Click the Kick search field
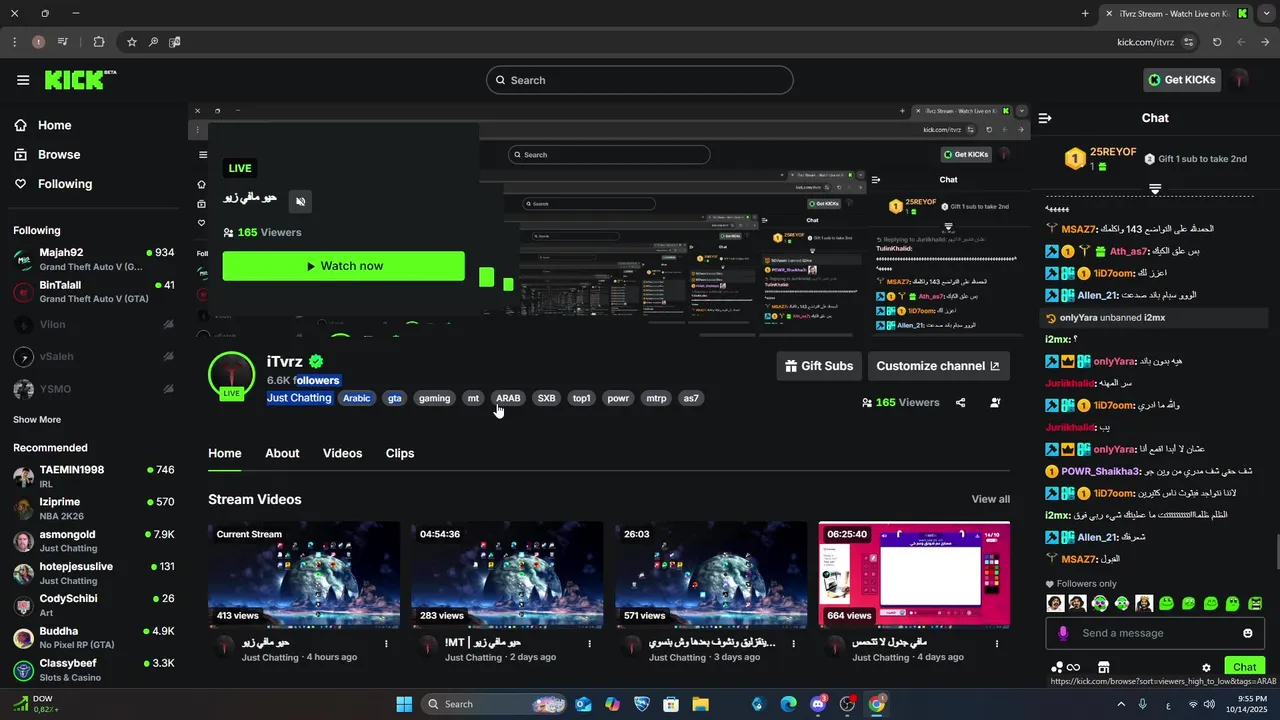This screenshot has height=720, width=1280. pyautogui.click(x=640, y=80)
